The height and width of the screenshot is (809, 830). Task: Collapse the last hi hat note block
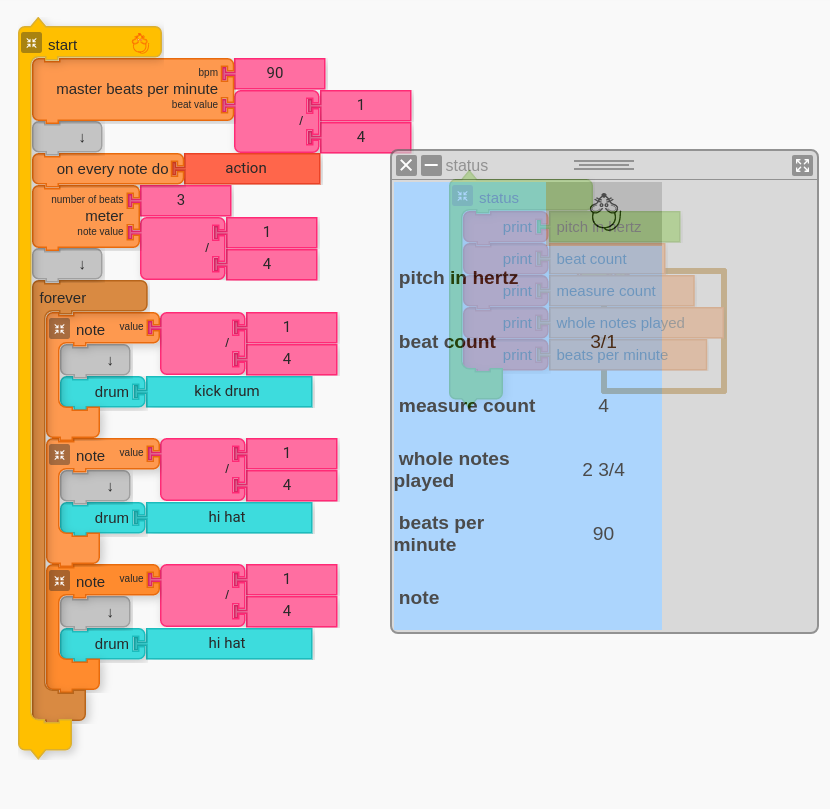(59, 581)
